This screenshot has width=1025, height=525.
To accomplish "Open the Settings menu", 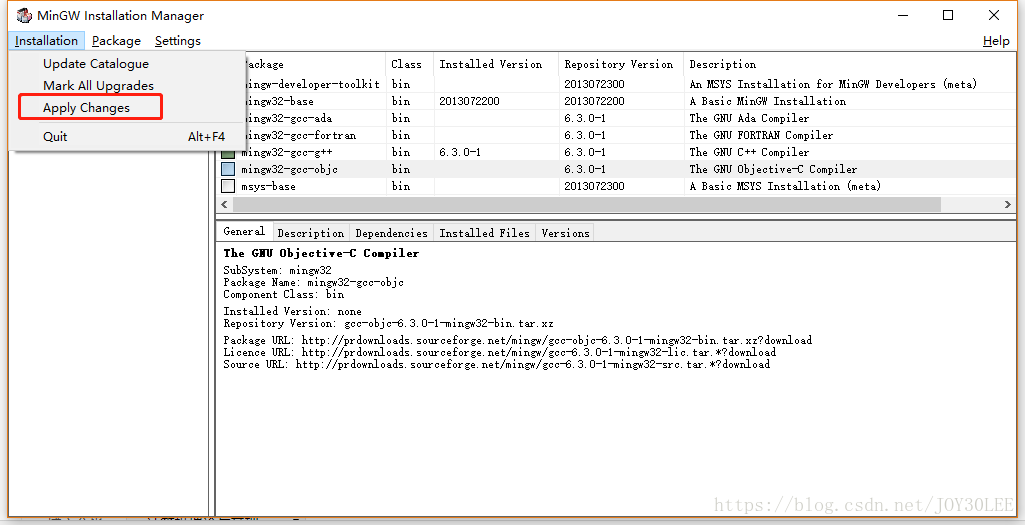I will [178, 41].
